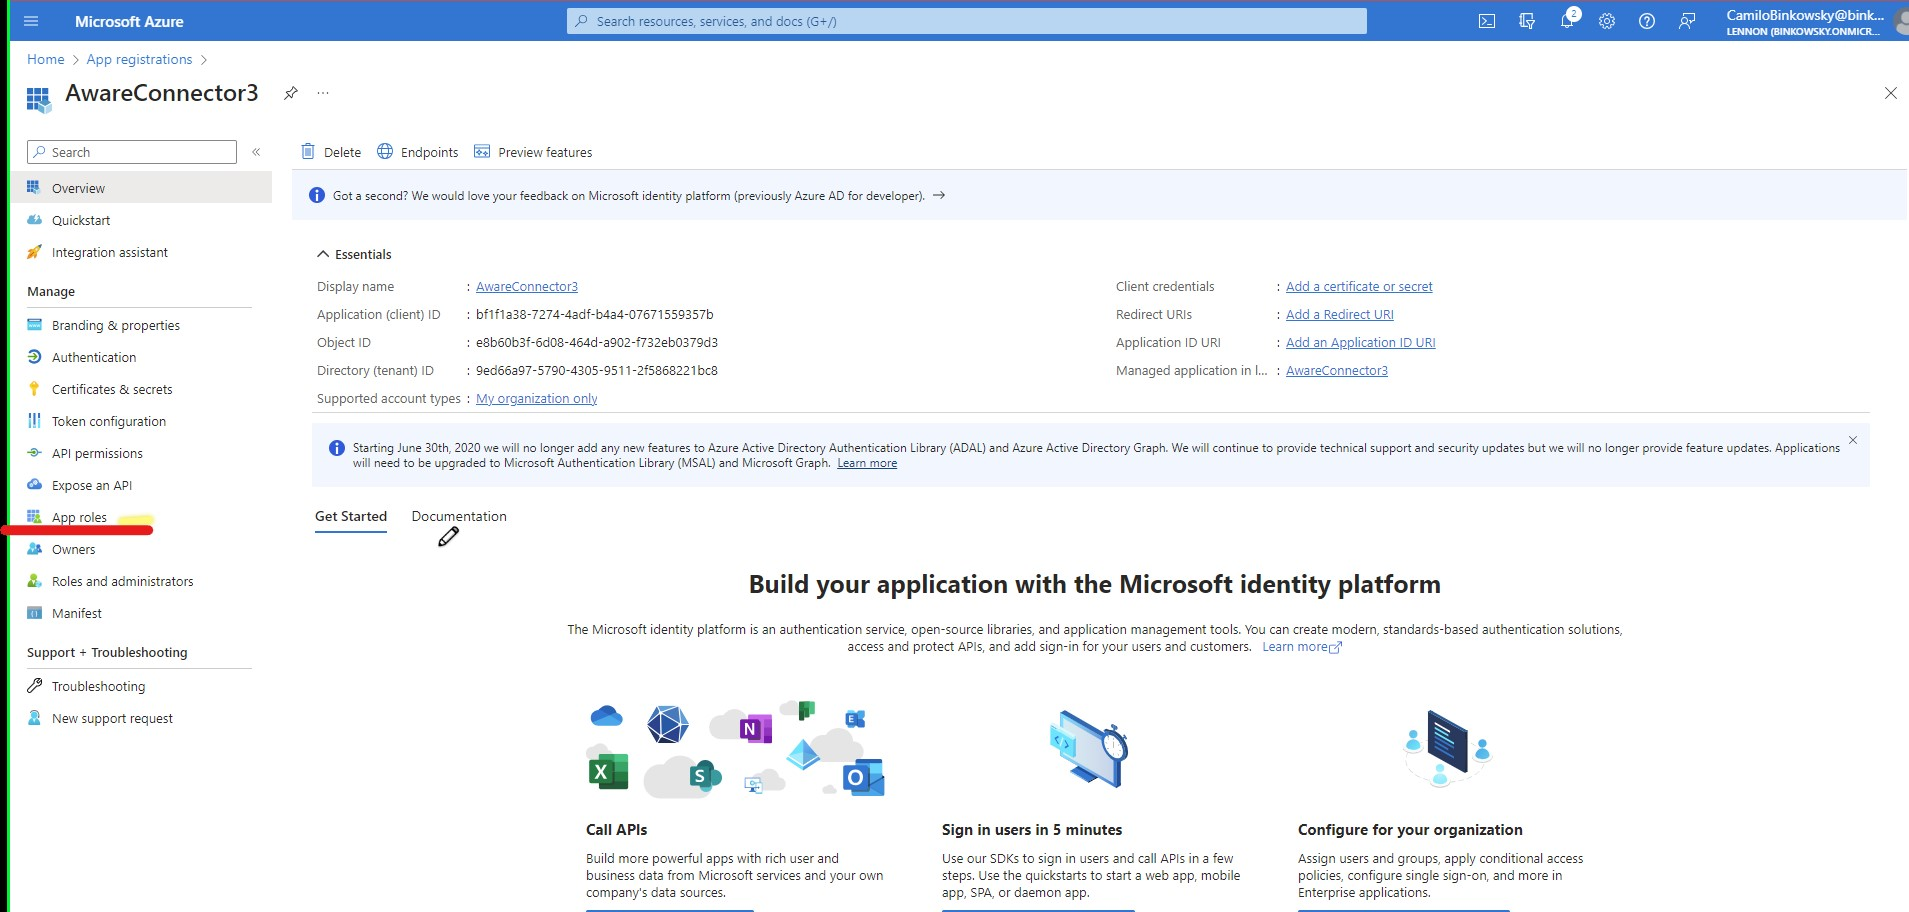Image resolution: width=1909 pixels, height=912 pixels.
Task: Open the App roles blade
Action: (x=81, y=517)
